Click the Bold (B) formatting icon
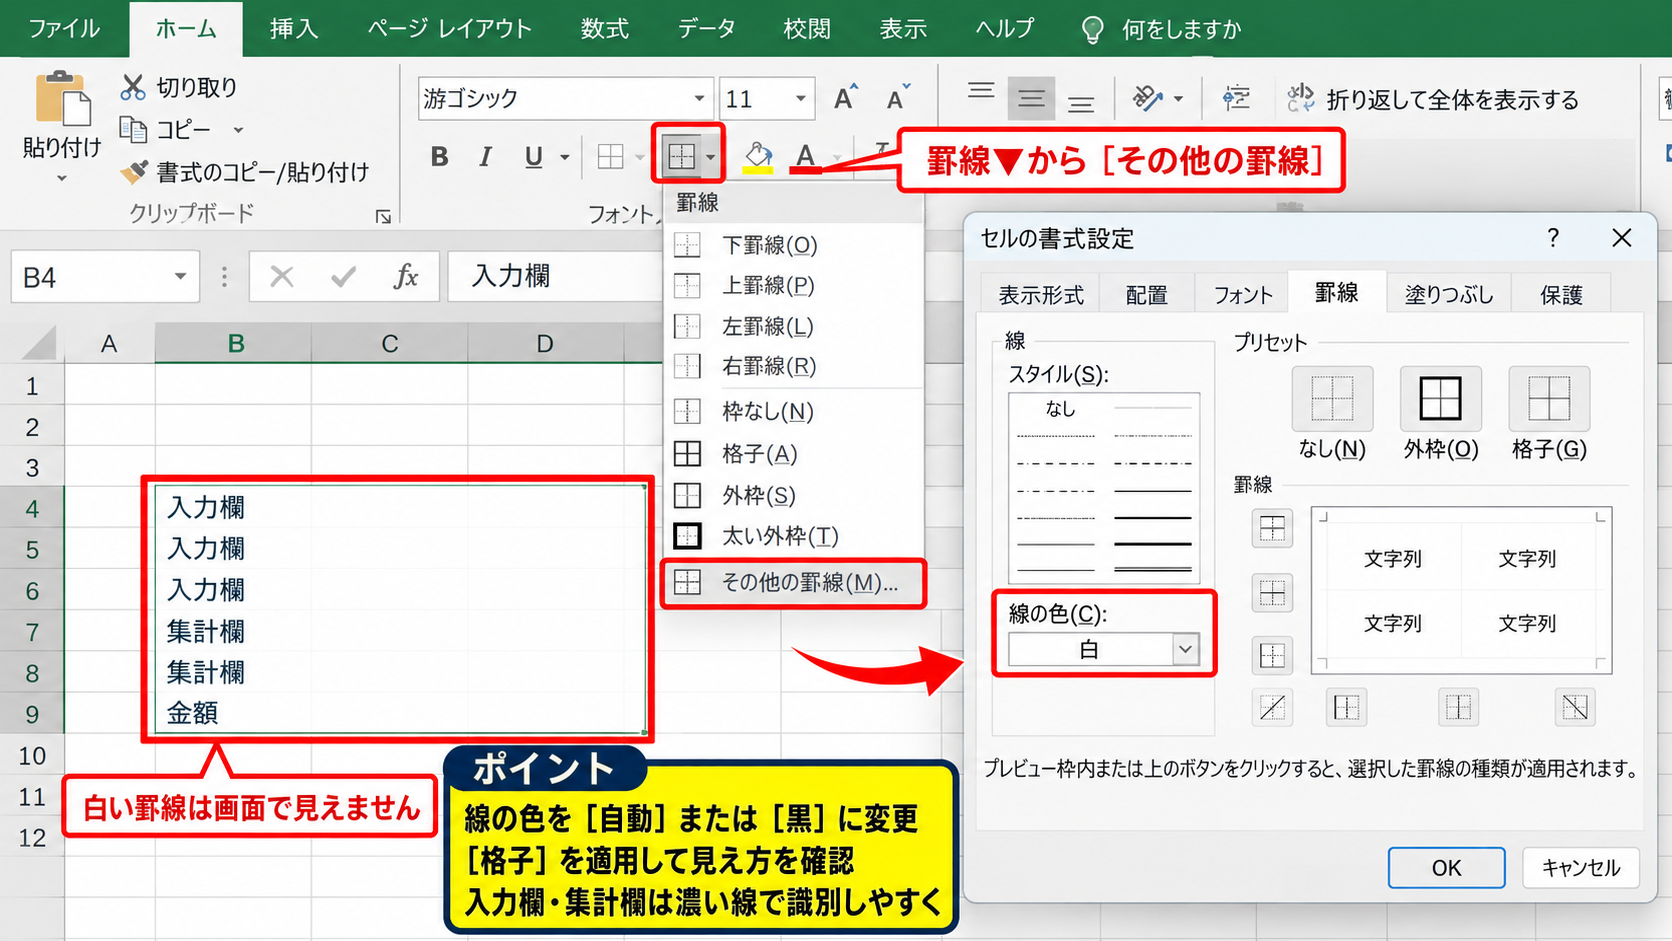 (439, 156)
